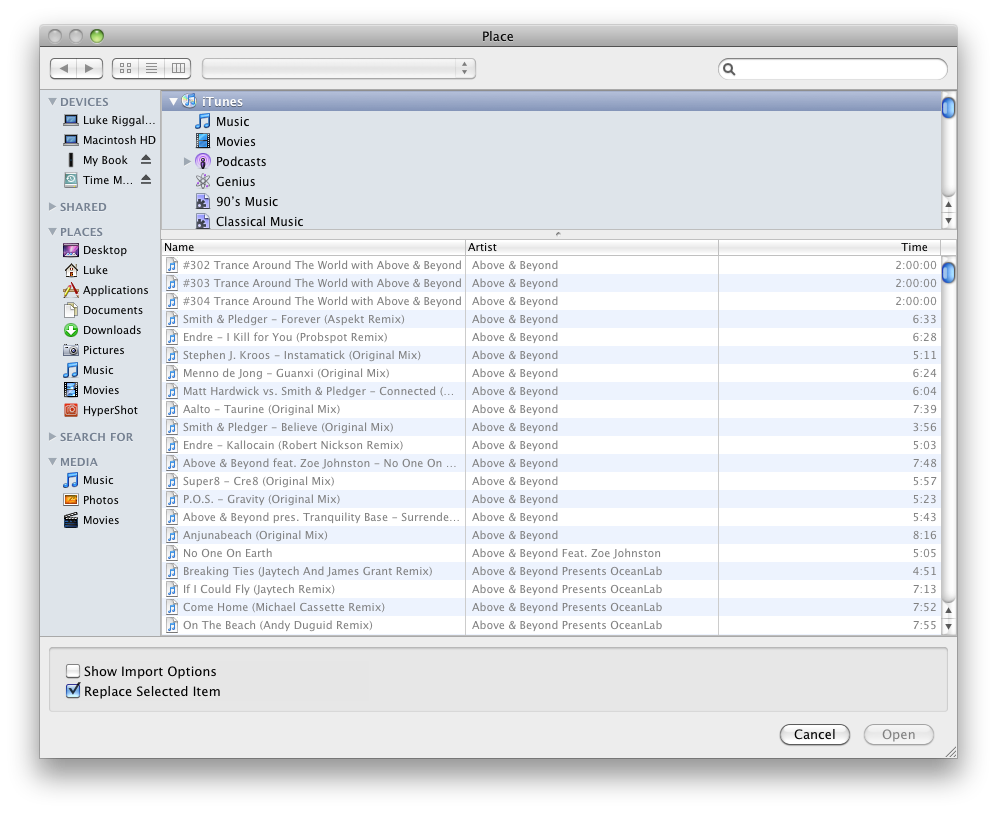Sort tracks by Time column
Image resolution: width=997 pixels, height=813 pixels.
coord(829,247)
